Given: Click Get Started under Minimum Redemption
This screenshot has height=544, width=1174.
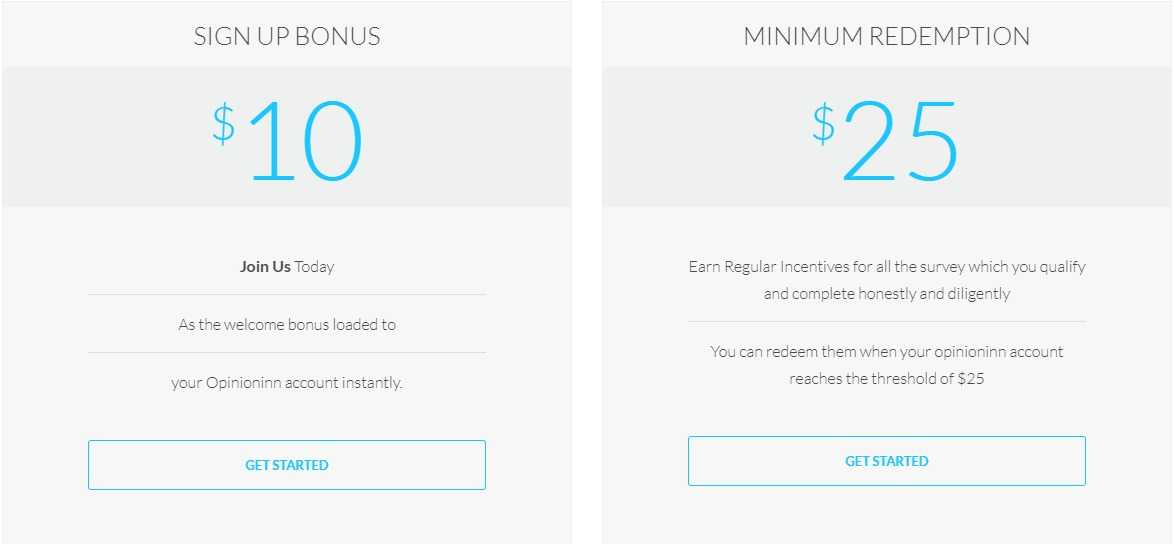Looking at the screenshot, I should [886, 461].
